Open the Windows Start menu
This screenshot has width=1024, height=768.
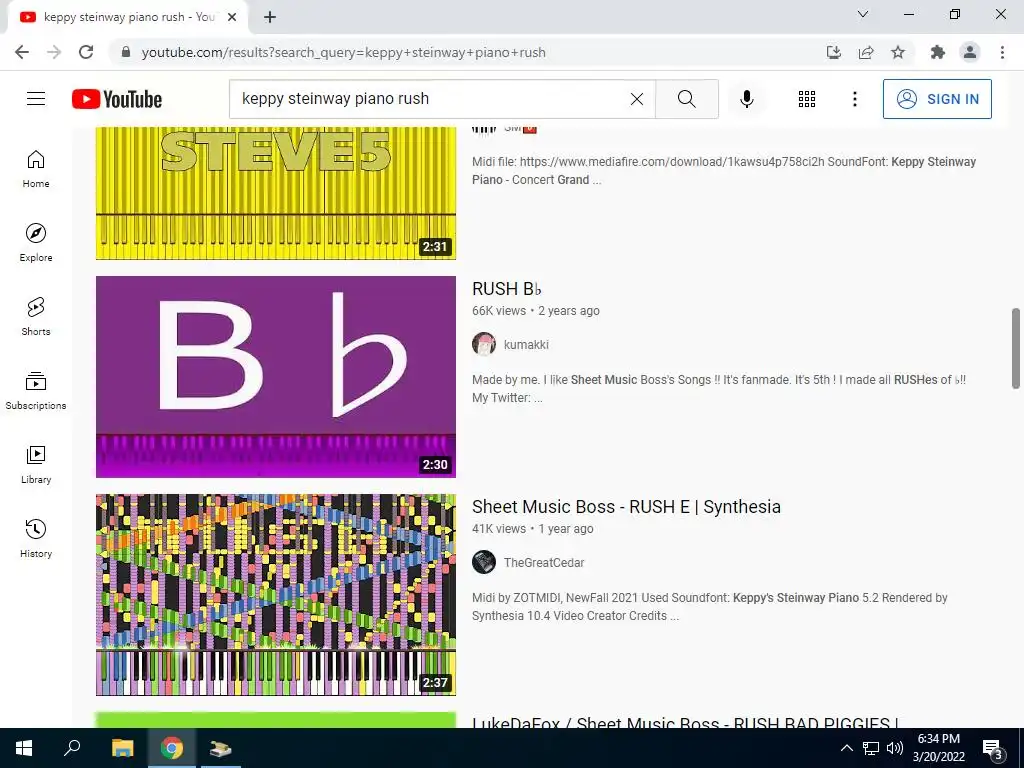[x=24, y=748]
